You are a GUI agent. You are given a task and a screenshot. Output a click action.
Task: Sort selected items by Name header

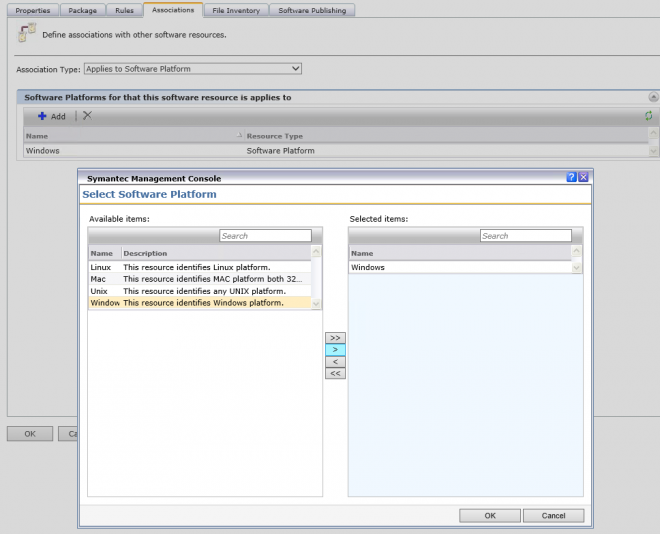pyautogui.click(x=460, y=253)
